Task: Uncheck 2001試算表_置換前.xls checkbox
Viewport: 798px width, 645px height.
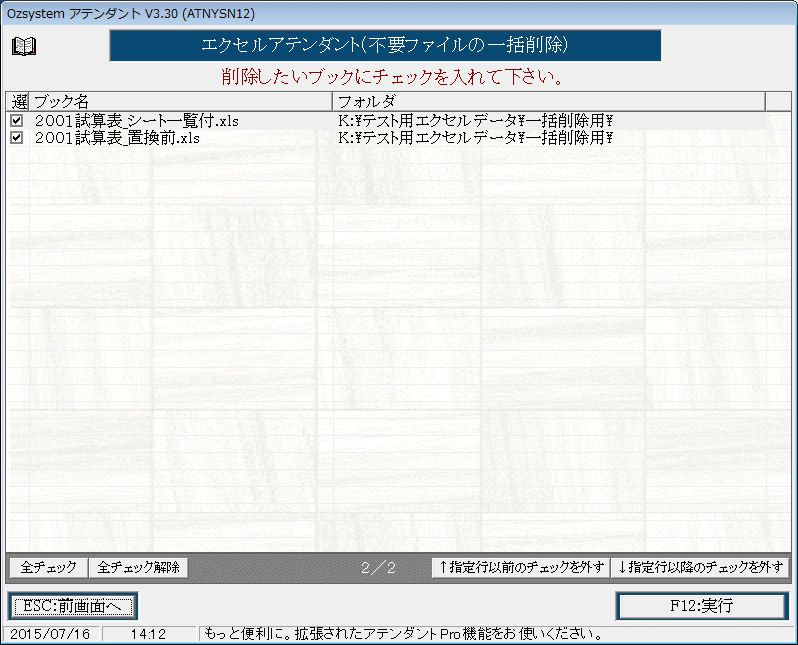Action: click(17, 137)
